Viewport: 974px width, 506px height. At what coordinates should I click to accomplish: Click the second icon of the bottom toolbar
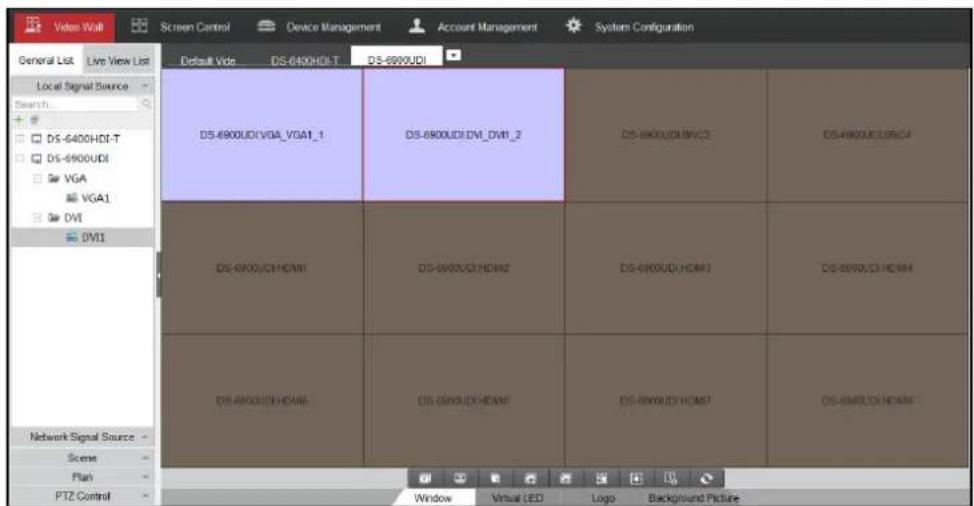460,478
